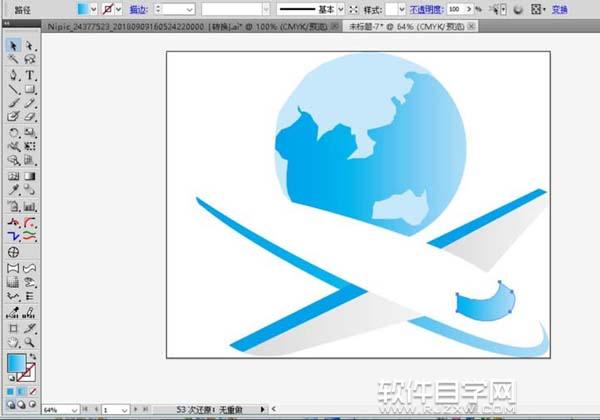Click the Recolor Artwork wheel icon
The height and width of the screenshot is (420, 600).
click(518, 10)
